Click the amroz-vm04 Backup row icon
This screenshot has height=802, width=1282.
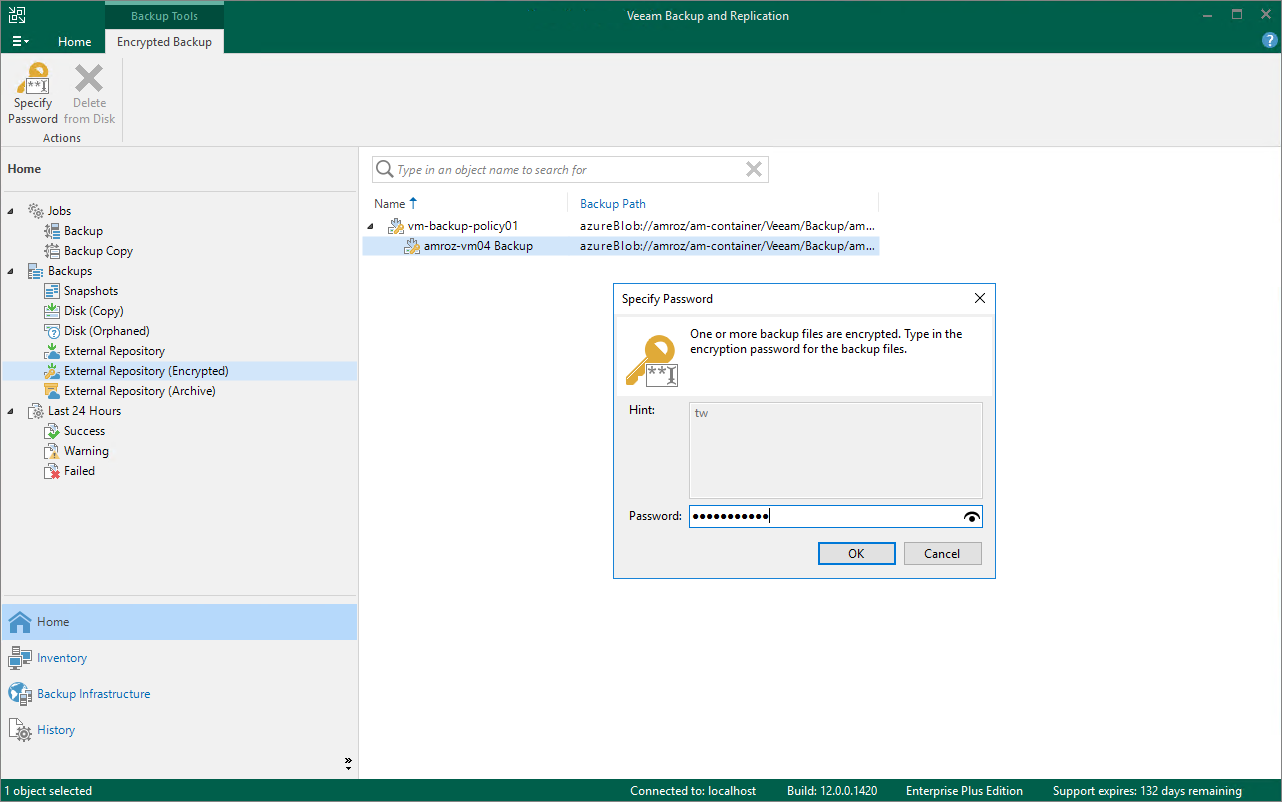coord(412,246)
